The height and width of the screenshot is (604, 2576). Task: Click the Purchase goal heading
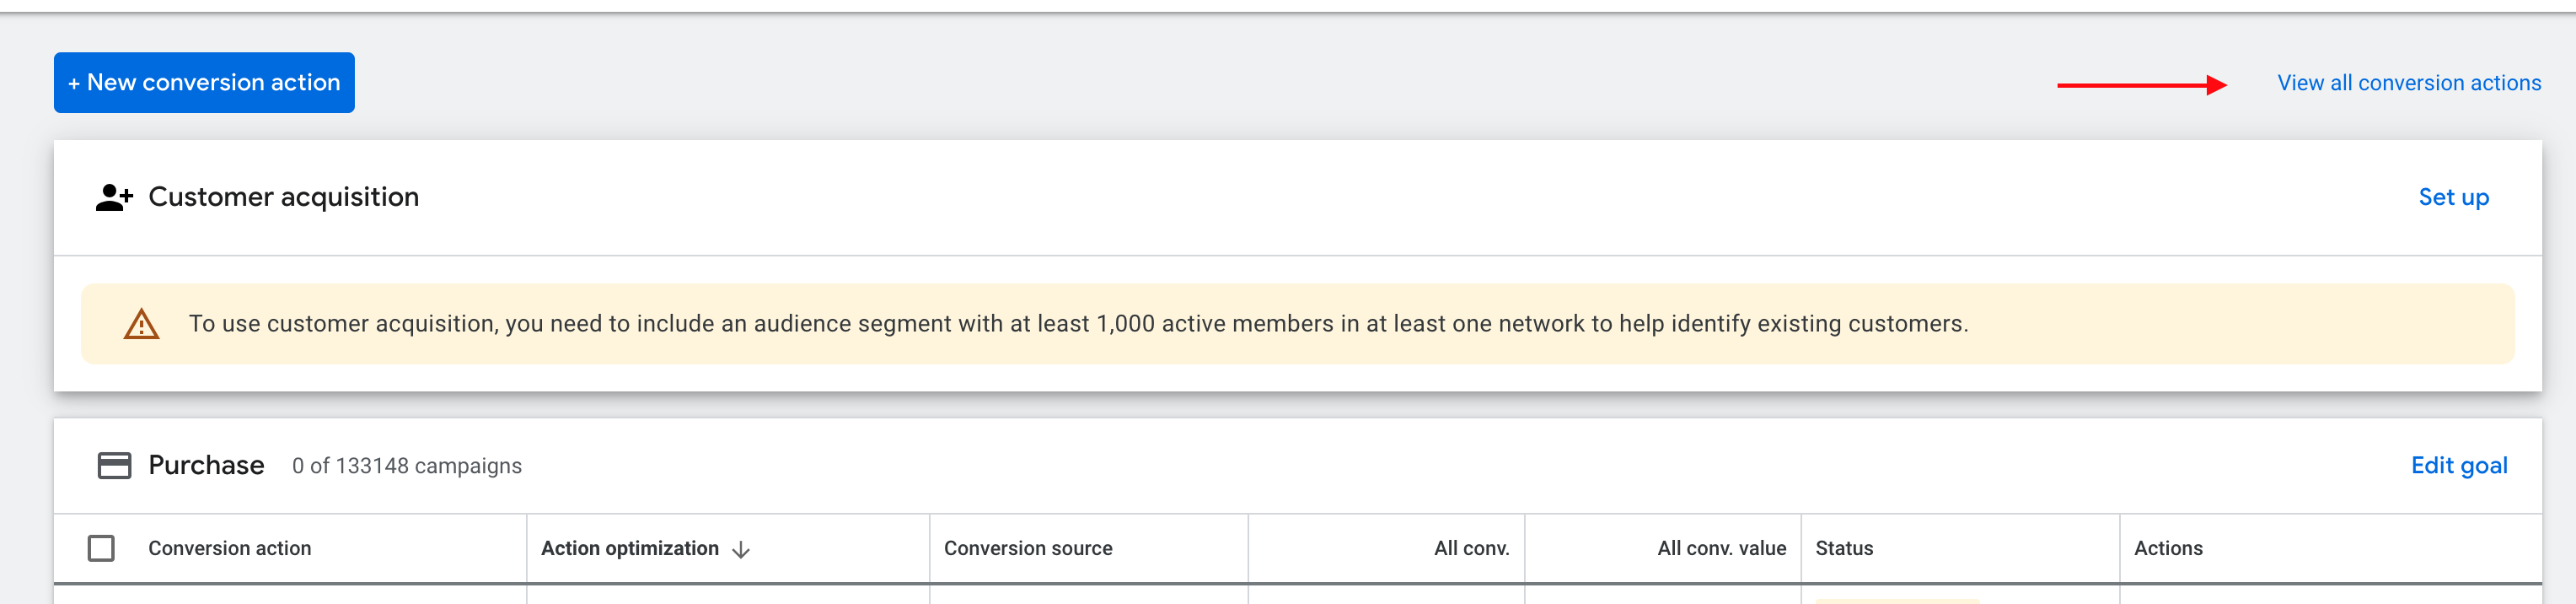[206, 466]
